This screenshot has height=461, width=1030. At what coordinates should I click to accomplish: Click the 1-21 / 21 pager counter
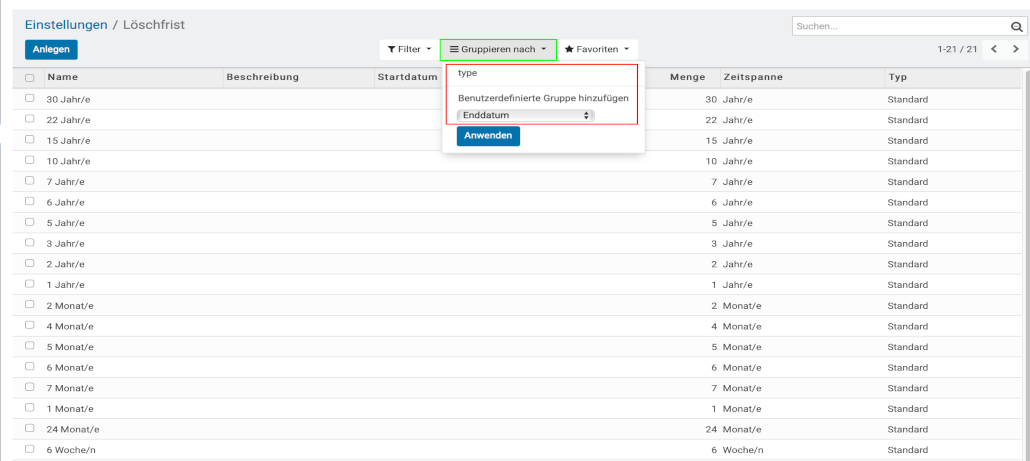coord(956,49)
